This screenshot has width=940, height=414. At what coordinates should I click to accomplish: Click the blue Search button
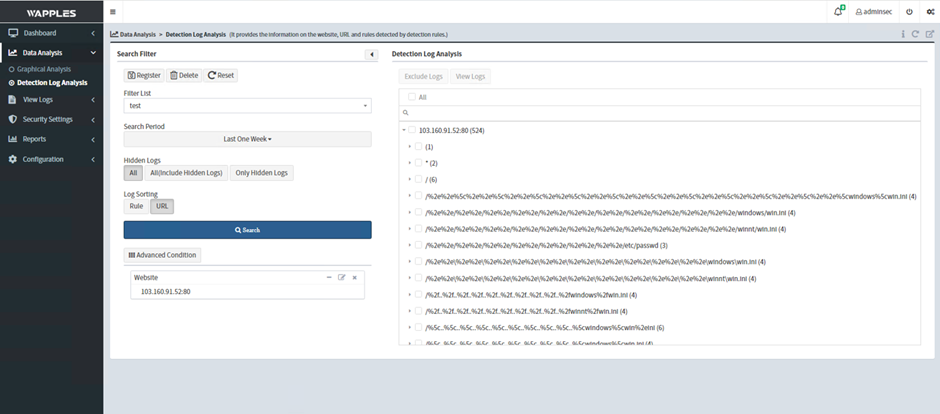click(x=247, y=230)
